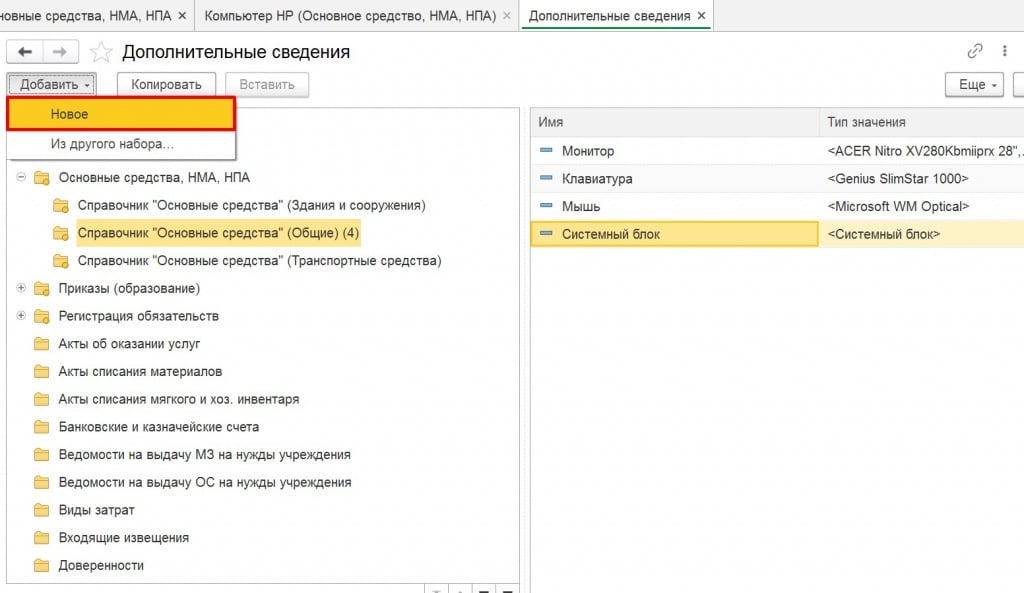Screen dimensions: 1024x593
Task: Close the Дополнительные сведения tab
Action: pyautogui.click(x=701, y=16)
